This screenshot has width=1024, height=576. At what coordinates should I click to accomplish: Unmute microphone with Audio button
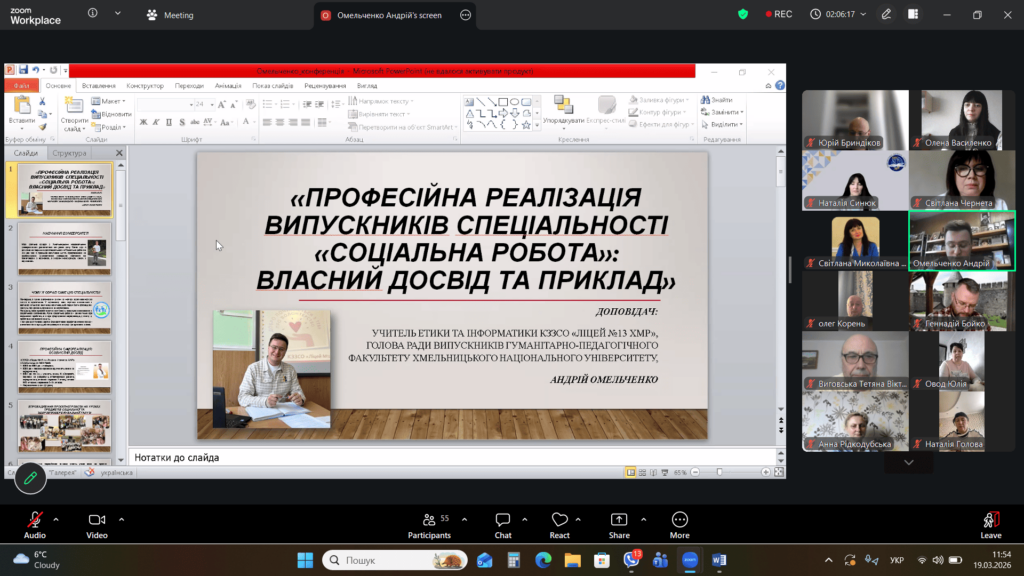pos(35,521)
